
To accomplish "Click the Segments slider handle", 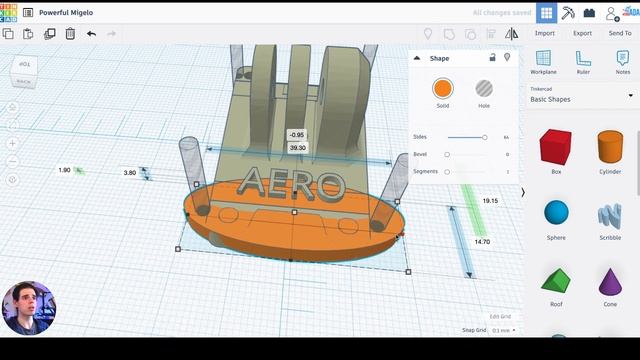I will click(x=447, y=172).
